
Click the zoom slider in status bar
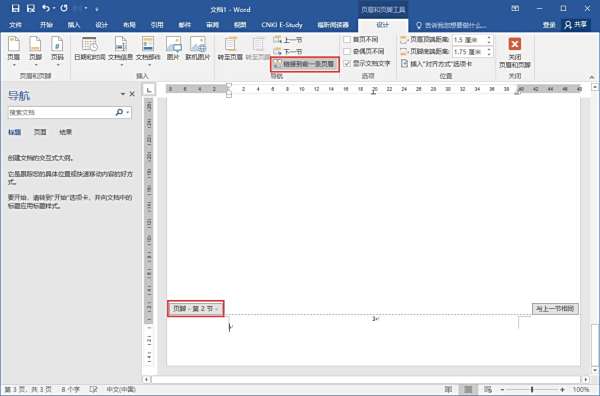coord(532,389)
